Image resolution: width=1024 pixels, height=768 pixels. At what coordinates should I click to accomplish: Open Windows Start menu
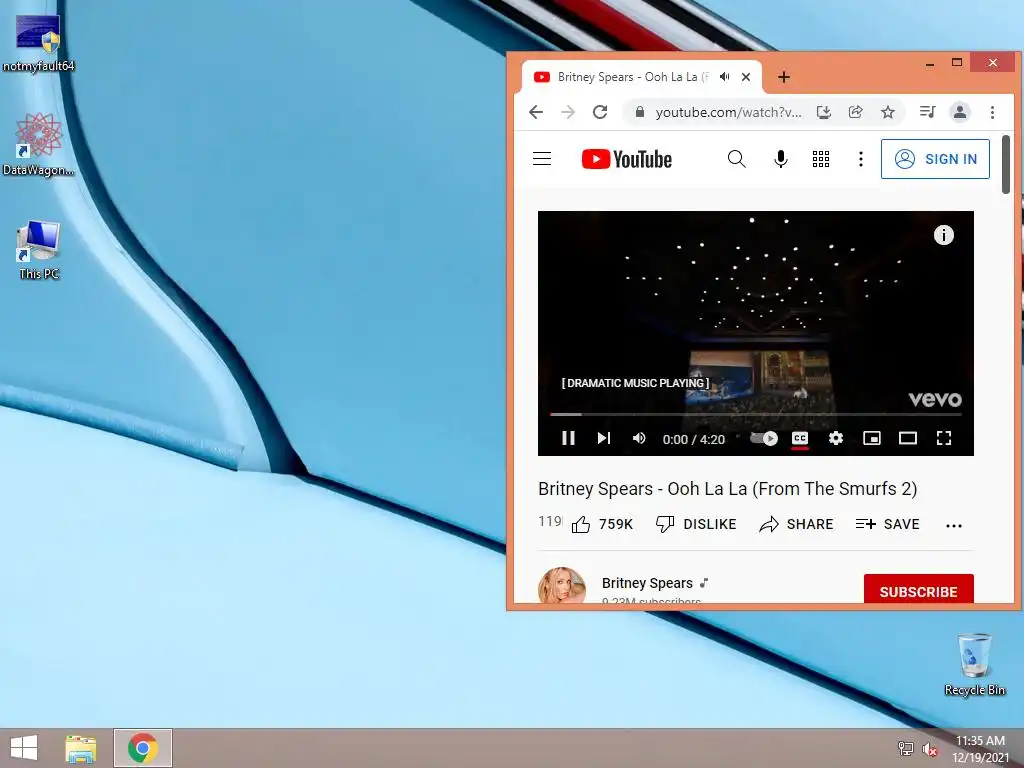coord(24,748)
